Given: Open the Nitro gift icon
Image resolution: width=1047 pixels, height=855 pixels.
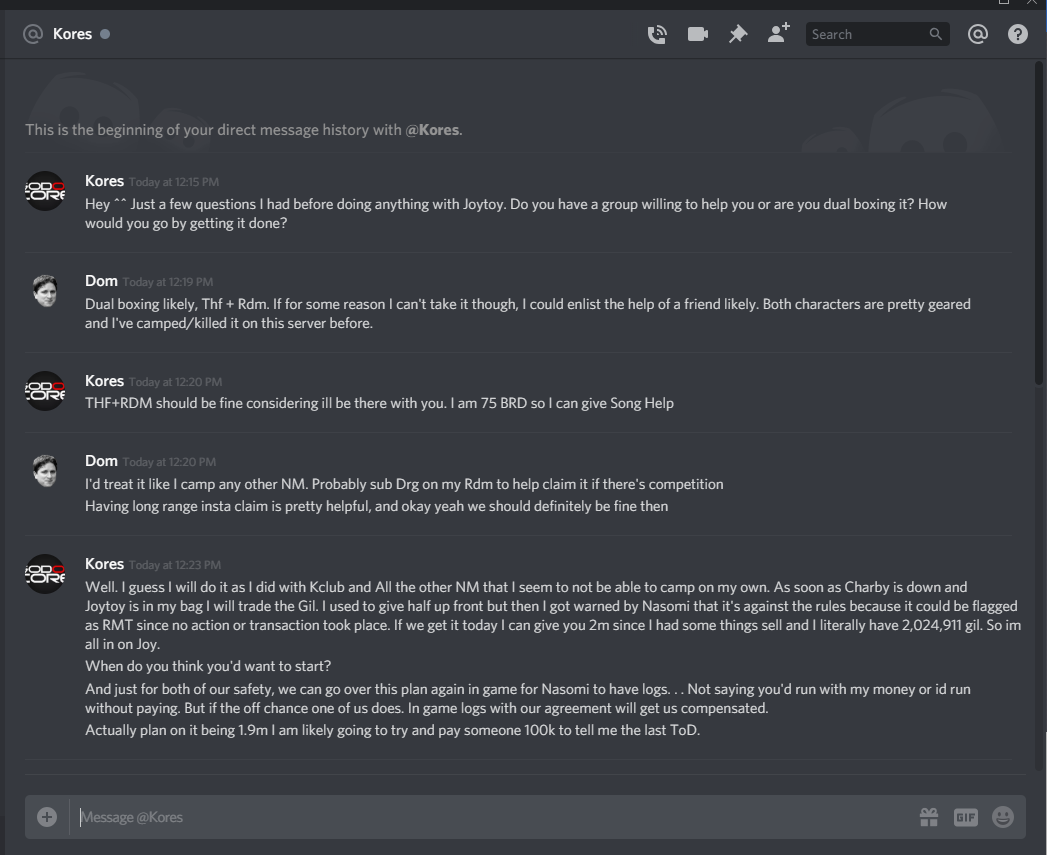Looking at the screenshot, I should pyautogui.click(x=929, y=817).
